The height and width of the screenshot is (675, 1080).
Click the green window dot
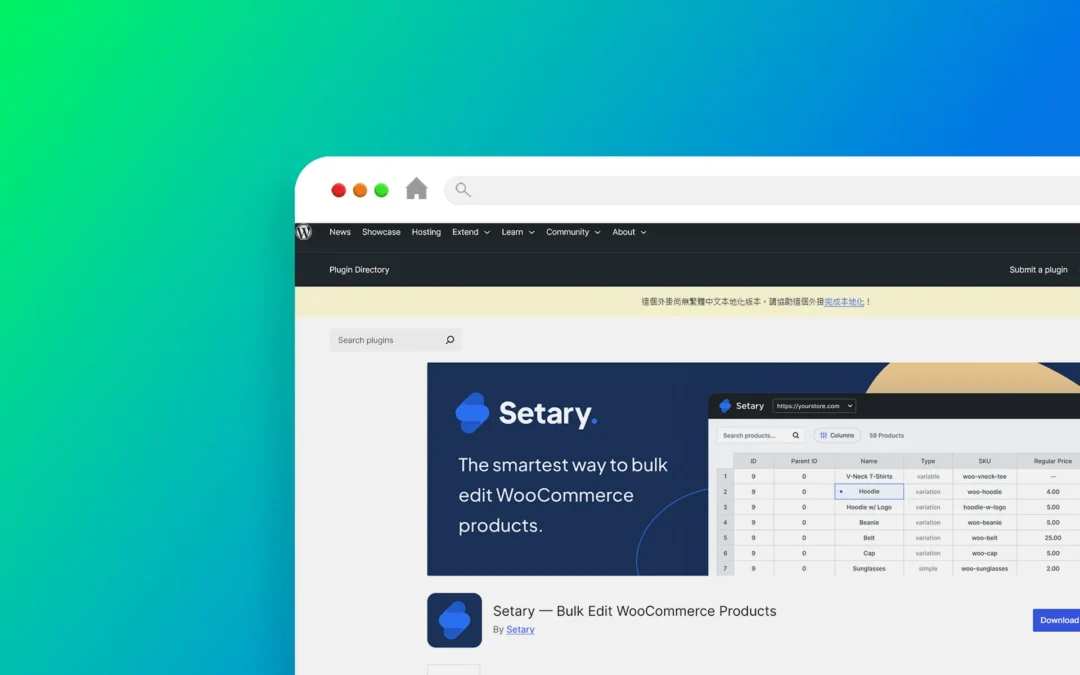[381, 190]
